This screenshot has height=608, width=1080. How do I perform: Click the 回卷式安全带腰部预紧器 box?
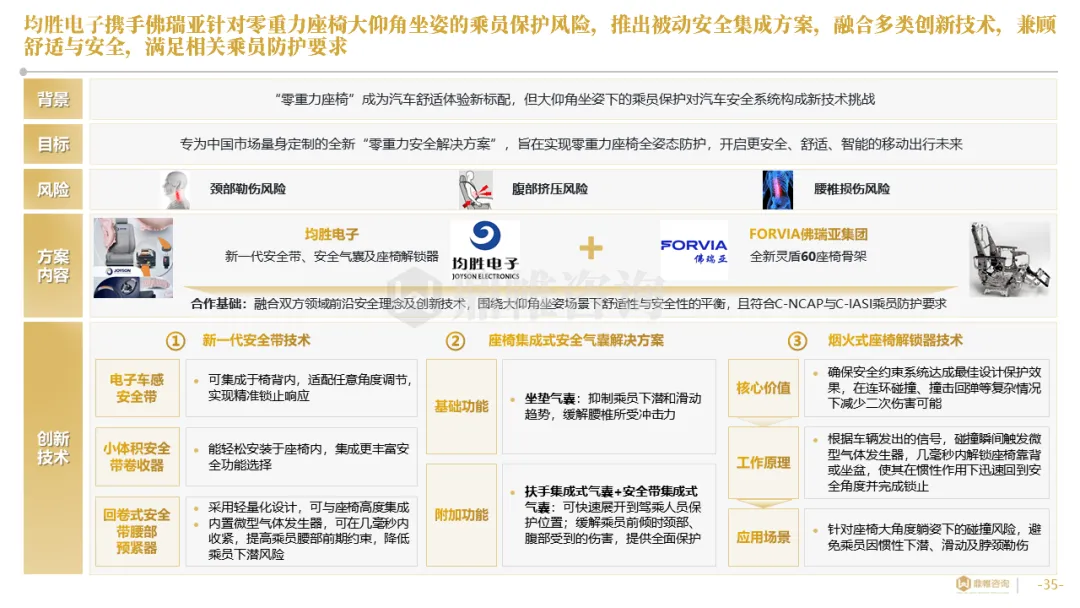(x=137, y=531)
